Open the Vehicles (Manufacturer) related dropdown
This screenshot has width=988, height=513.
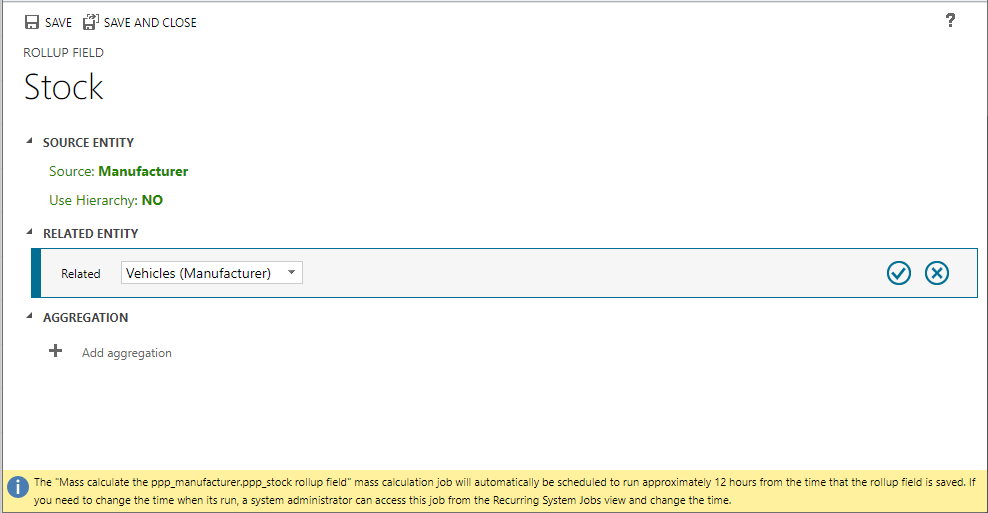click(x=211, y=273)
